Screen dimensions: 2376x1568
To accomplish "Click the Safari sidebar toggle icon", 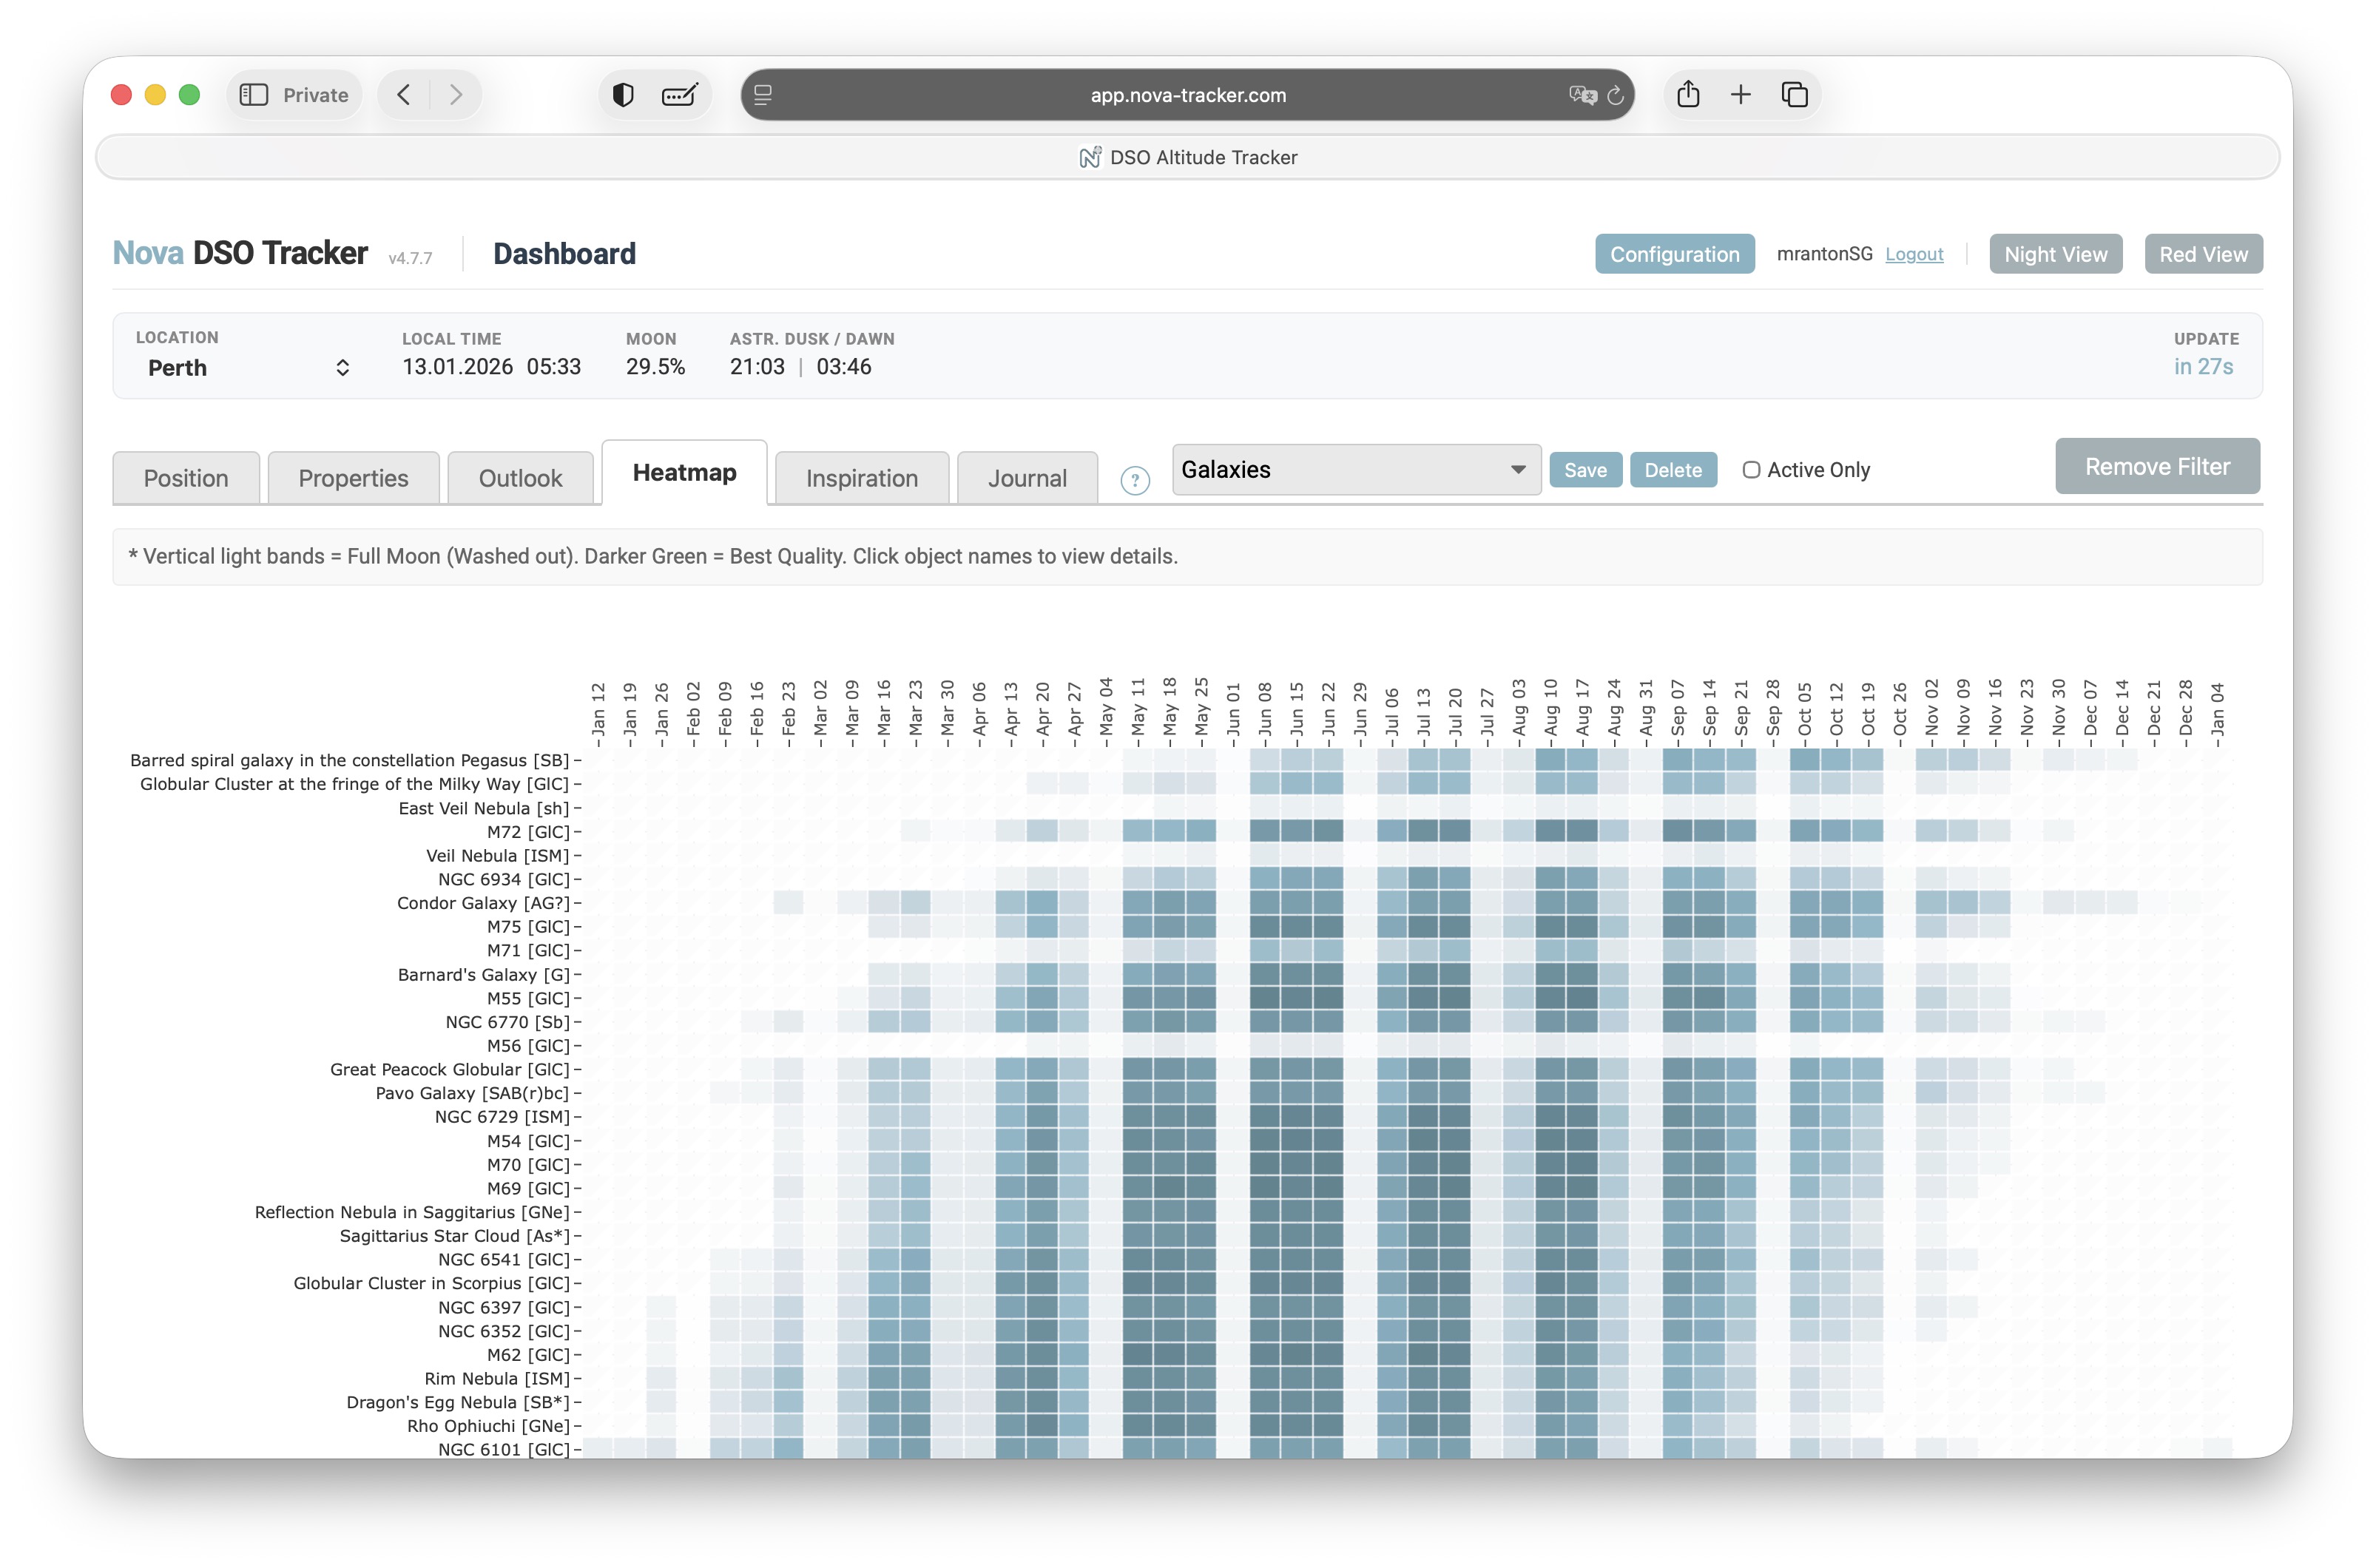I will 254,95.
